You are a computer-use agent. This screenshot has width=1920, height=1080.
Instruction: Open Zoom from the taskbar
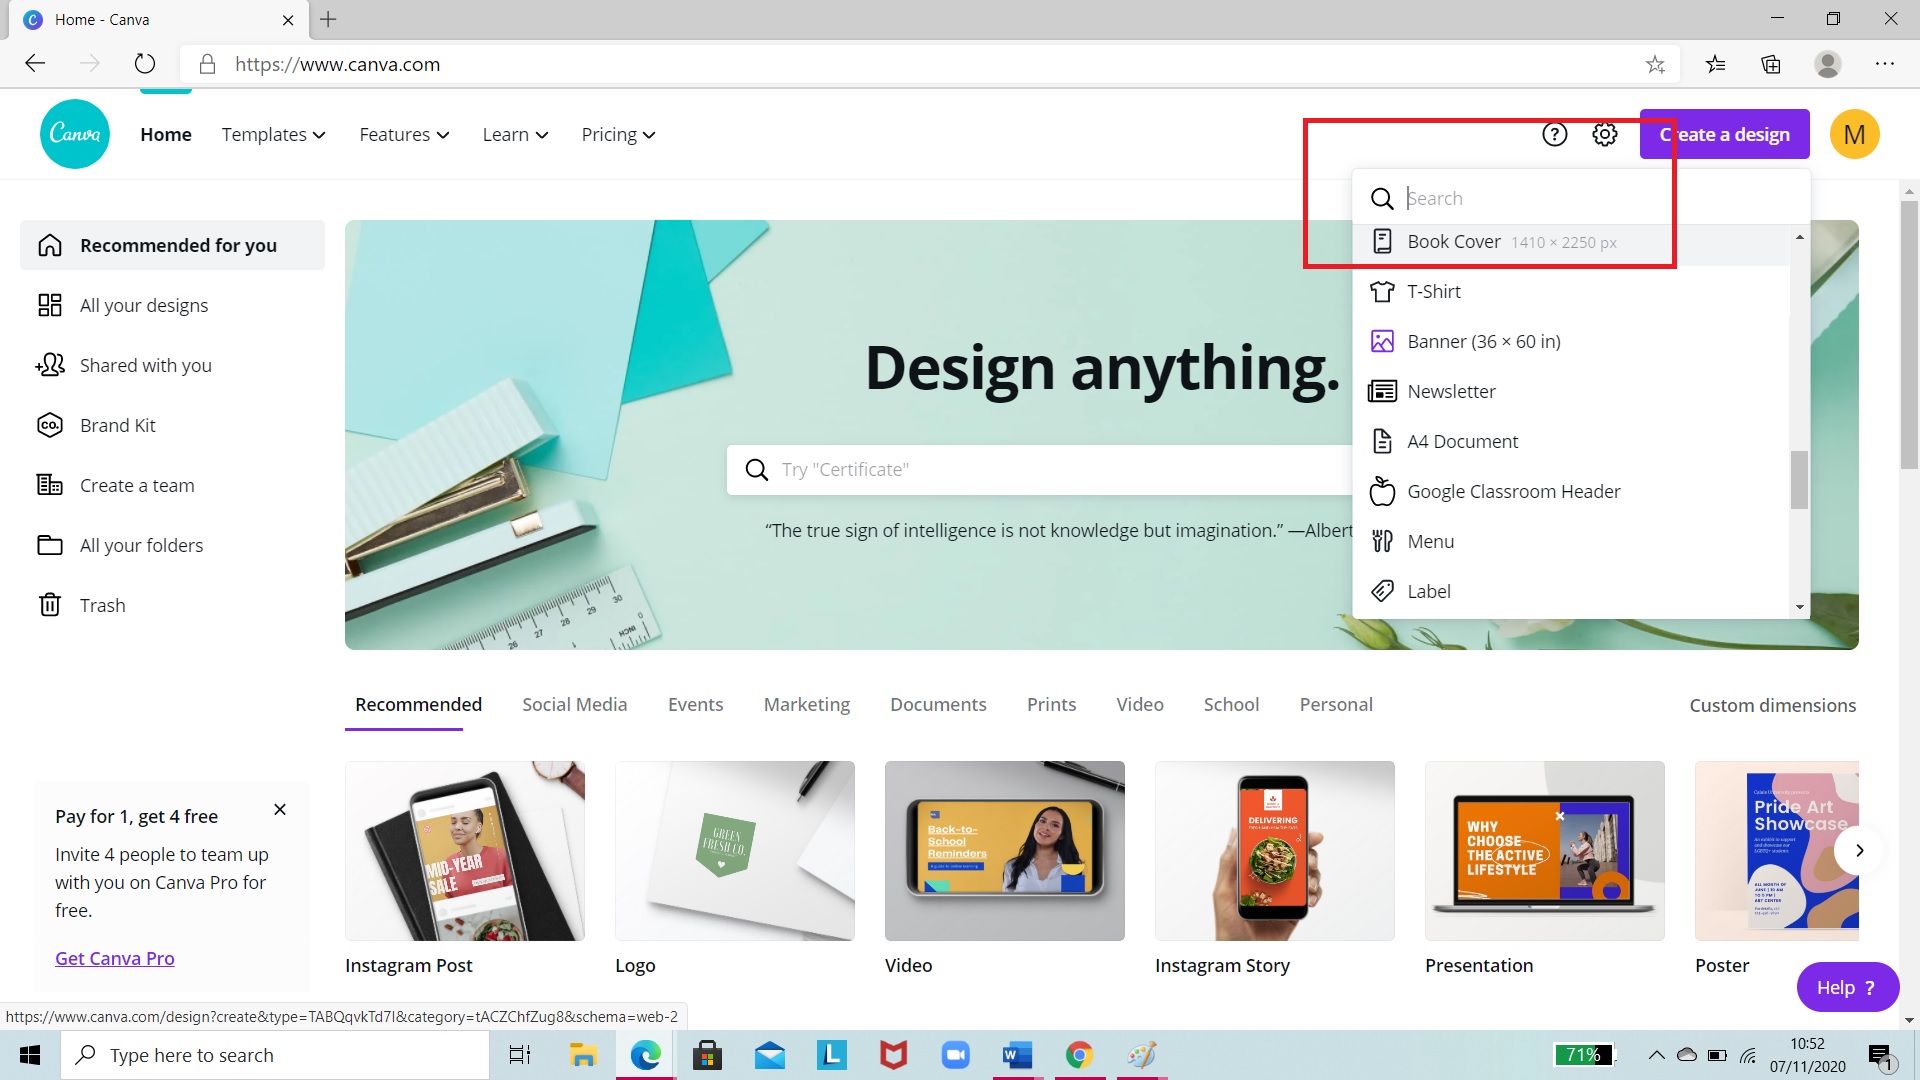[x=955, y=1055]
